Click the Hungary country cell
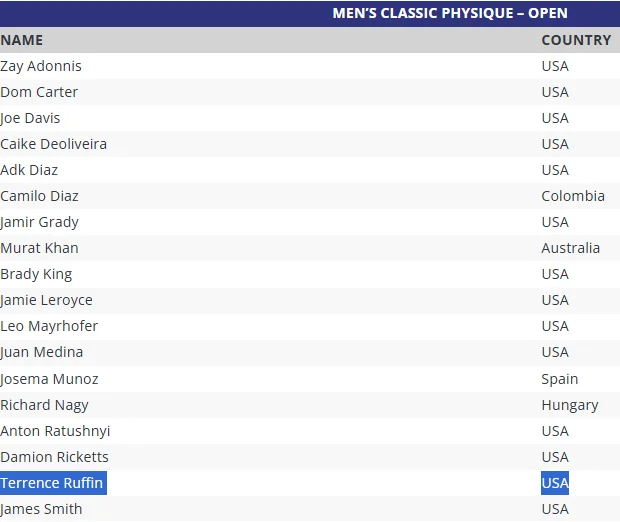The image size is (620, 522). 570,405
